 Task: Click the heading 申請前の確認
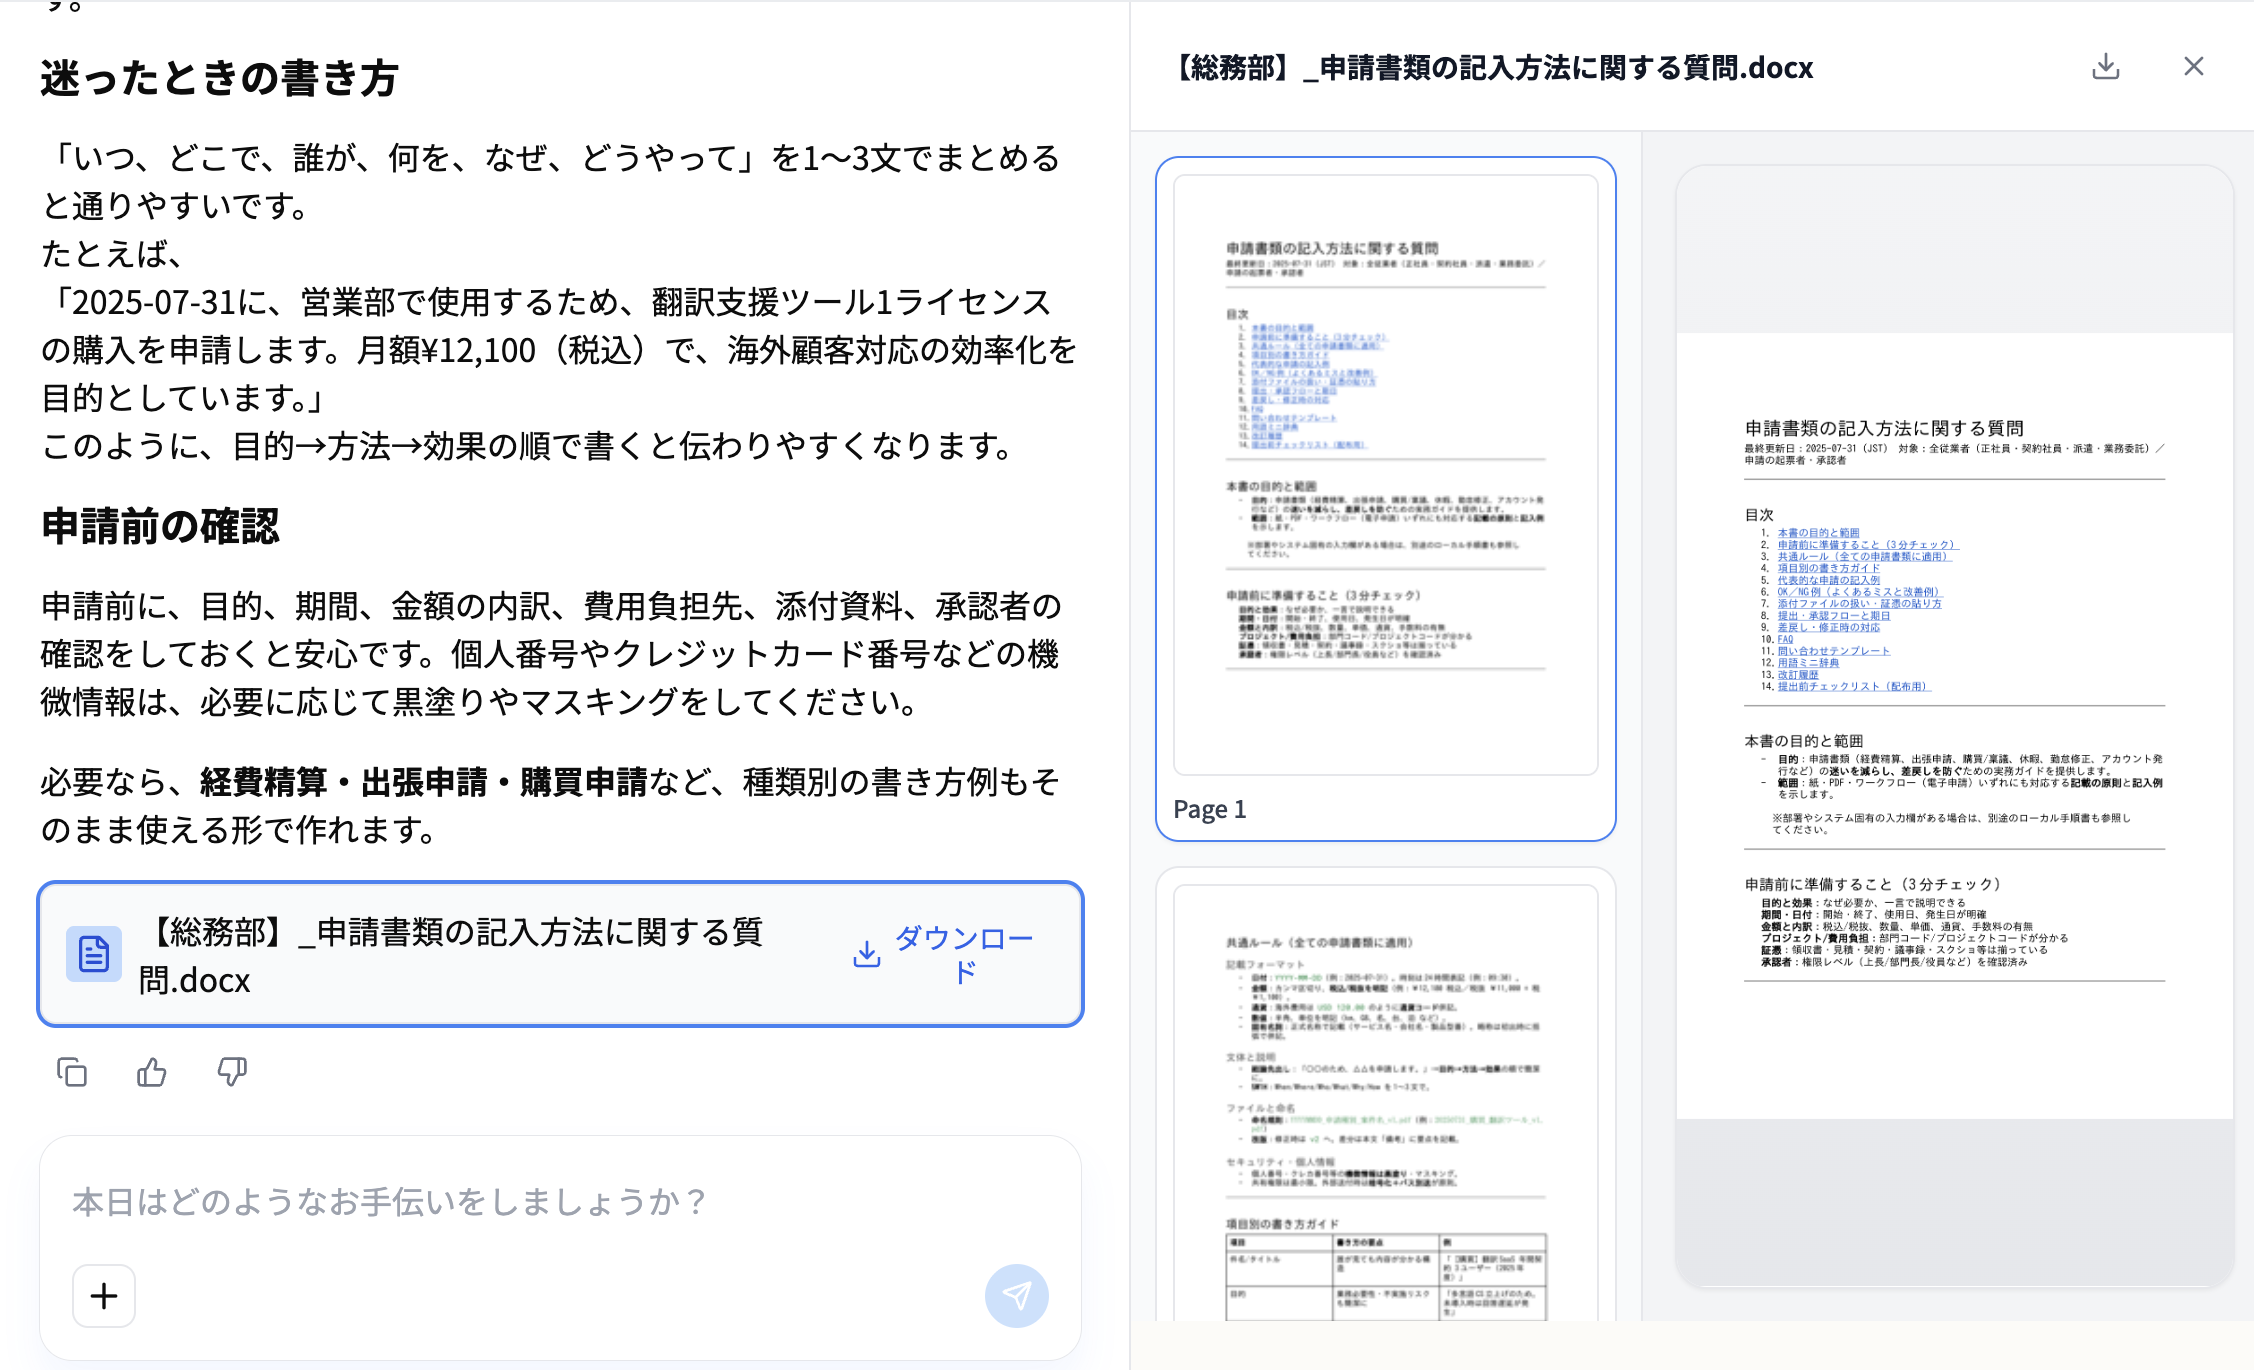[160, 527]
